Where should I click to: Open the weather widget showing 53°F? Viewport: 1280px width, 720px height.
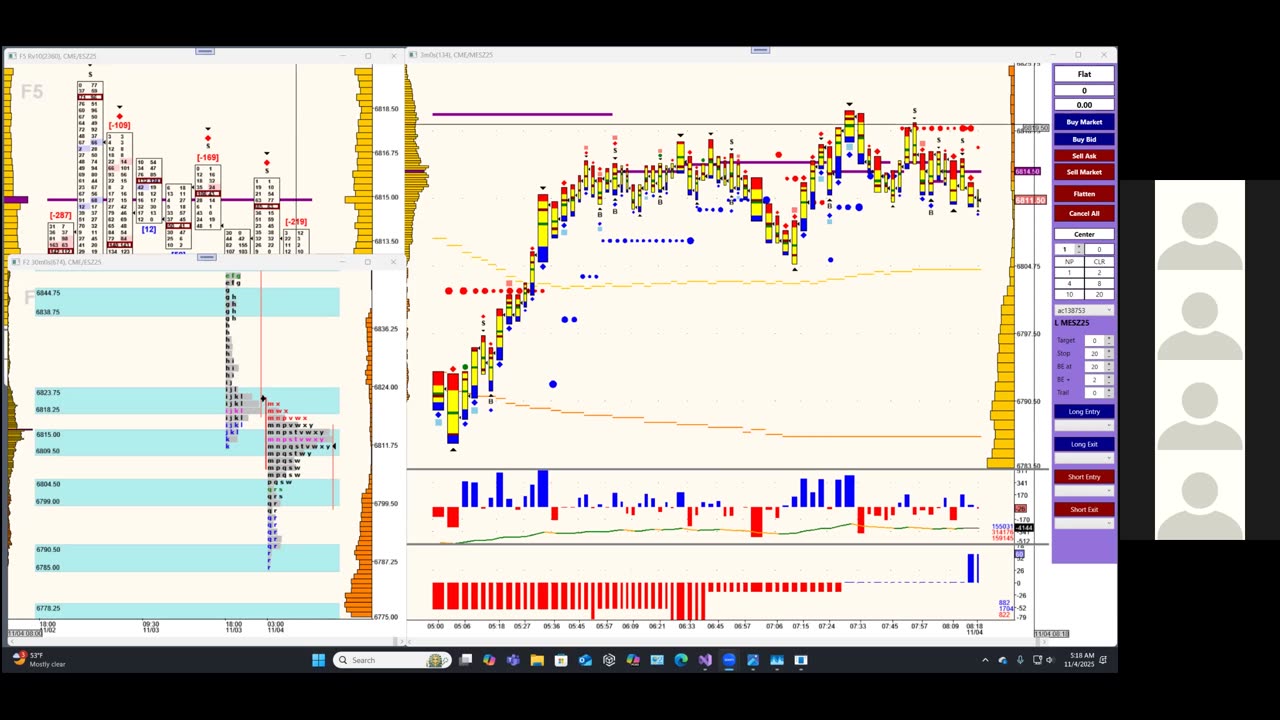click(x=40, y=660)
